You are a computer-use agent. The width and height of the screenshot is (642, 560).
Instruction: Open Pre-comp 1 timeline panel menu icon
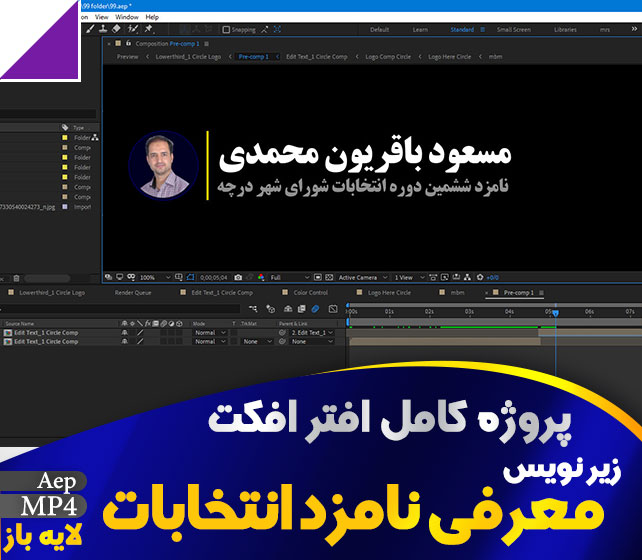(x=541, y=293)
